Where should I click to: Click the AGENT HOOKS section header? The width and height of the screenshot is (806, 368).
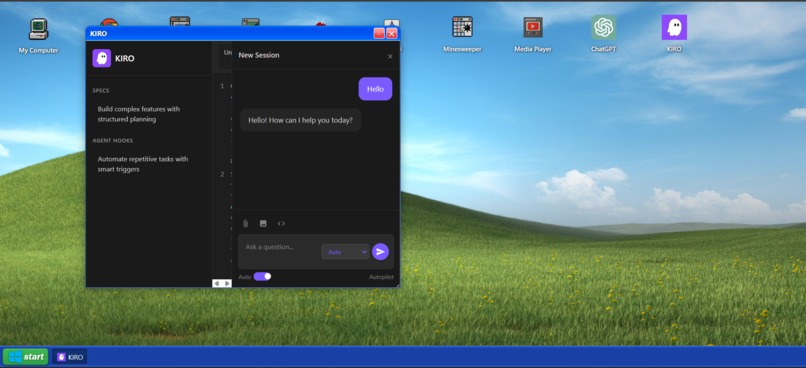(x=113, y=140)
